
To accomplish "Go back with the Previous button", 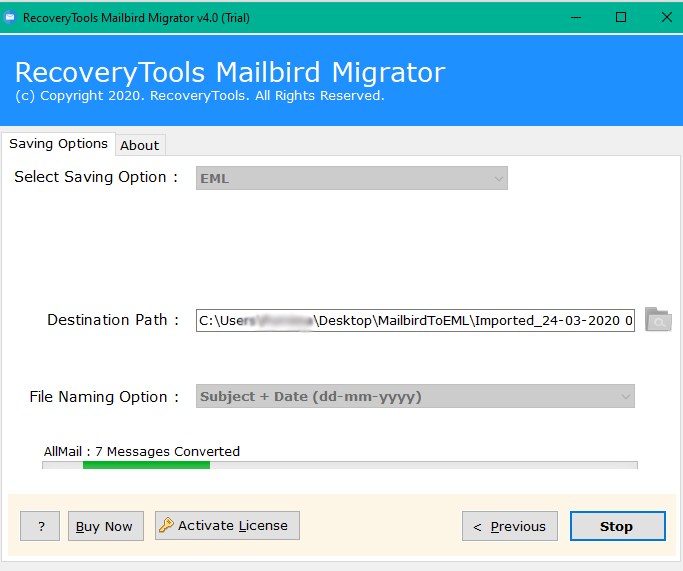I will [510, 526].
